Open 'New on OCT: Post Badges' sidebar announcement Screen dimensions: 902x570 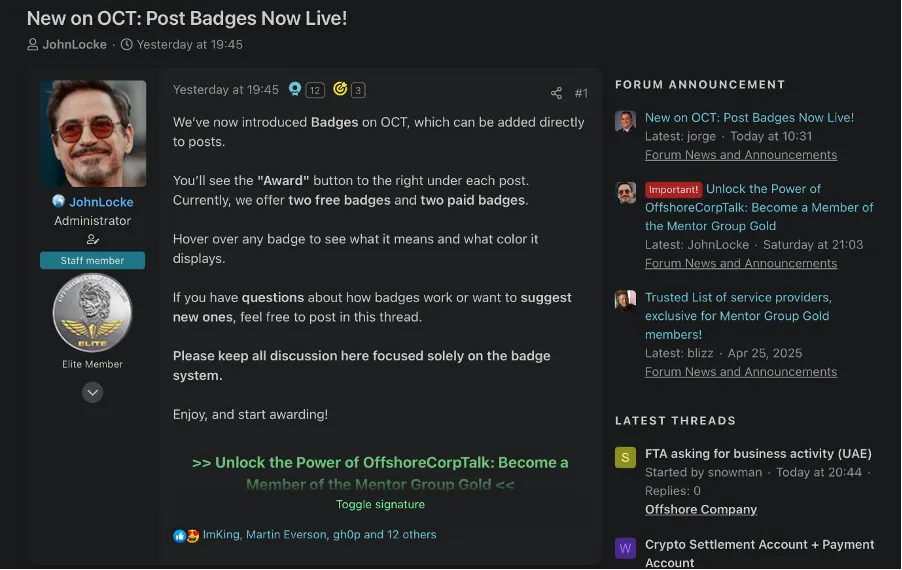tap(749, 117)
